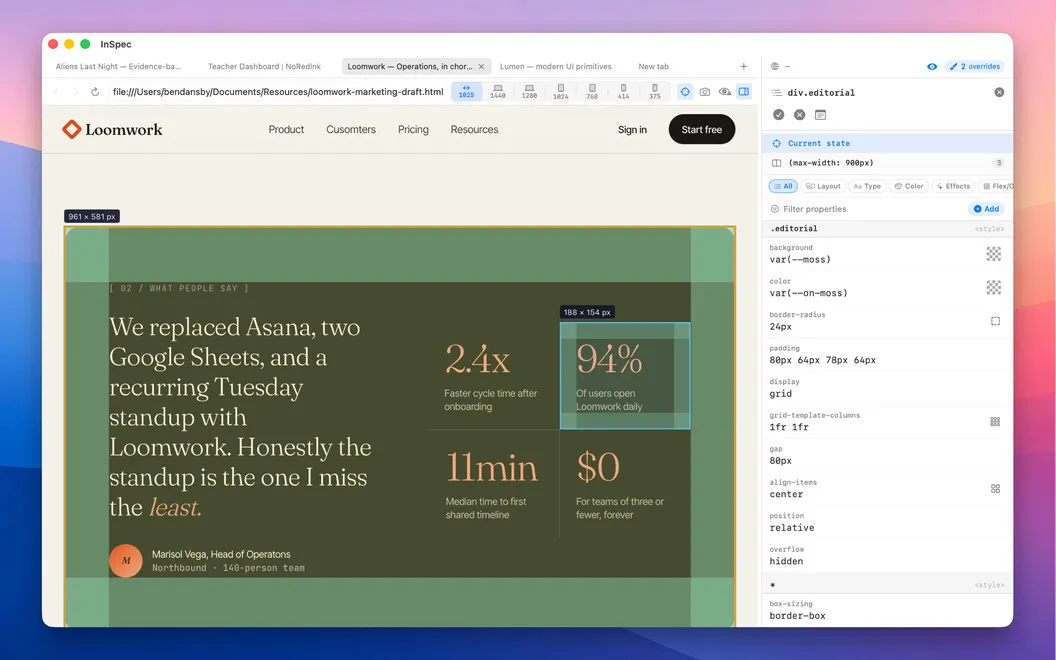Switch viewport to 1440 laptop preset

[498, 92]
